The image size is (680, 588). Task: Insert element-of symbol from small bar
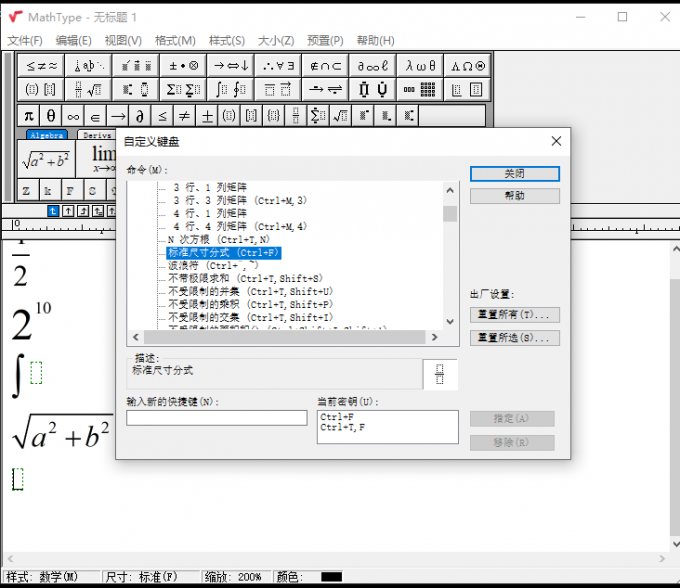95,116
